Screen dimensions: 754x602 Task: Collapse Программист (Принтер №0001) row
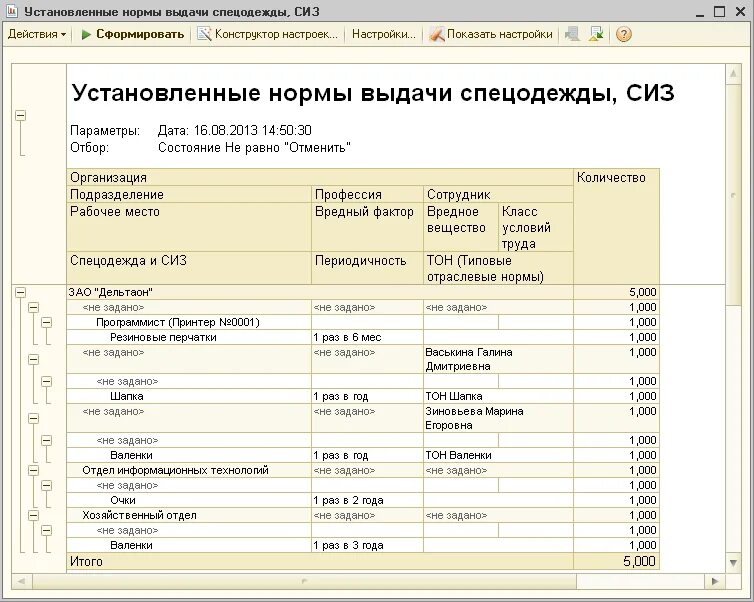coord(46,322)
